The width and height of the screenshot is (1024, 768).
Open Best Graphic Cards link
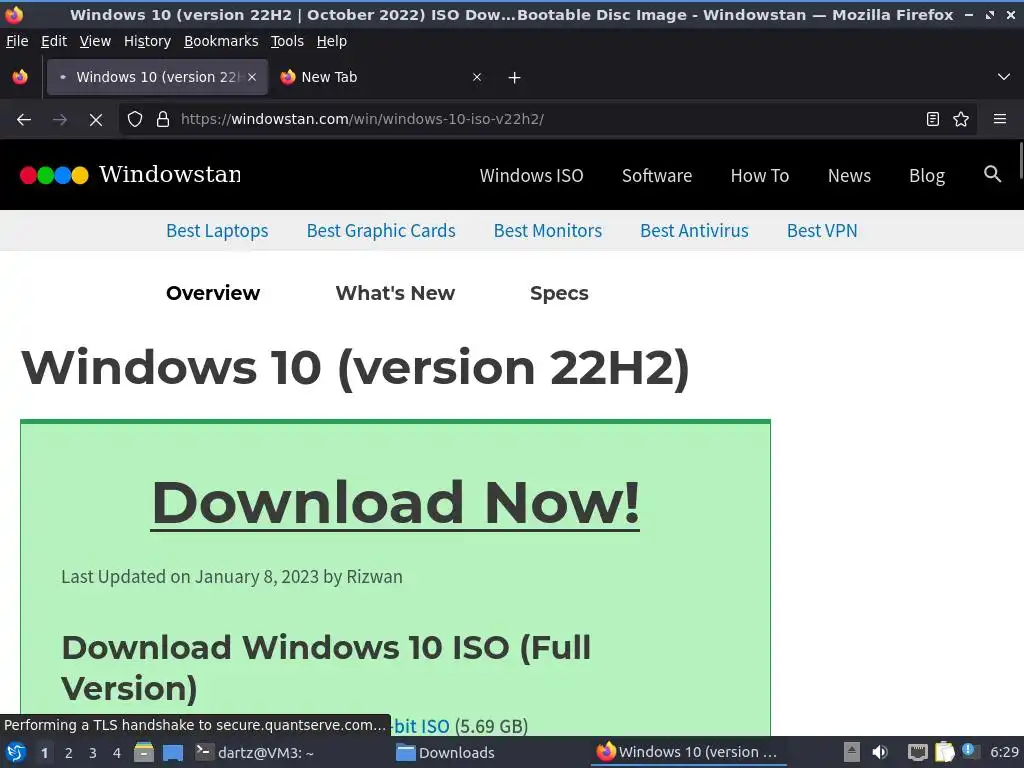click(x=381, y=231)
